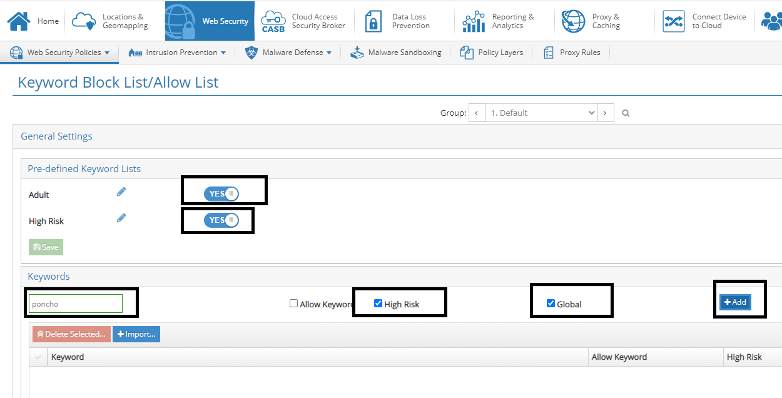Click the Malware Sandboxing icon

coord(357,52)
